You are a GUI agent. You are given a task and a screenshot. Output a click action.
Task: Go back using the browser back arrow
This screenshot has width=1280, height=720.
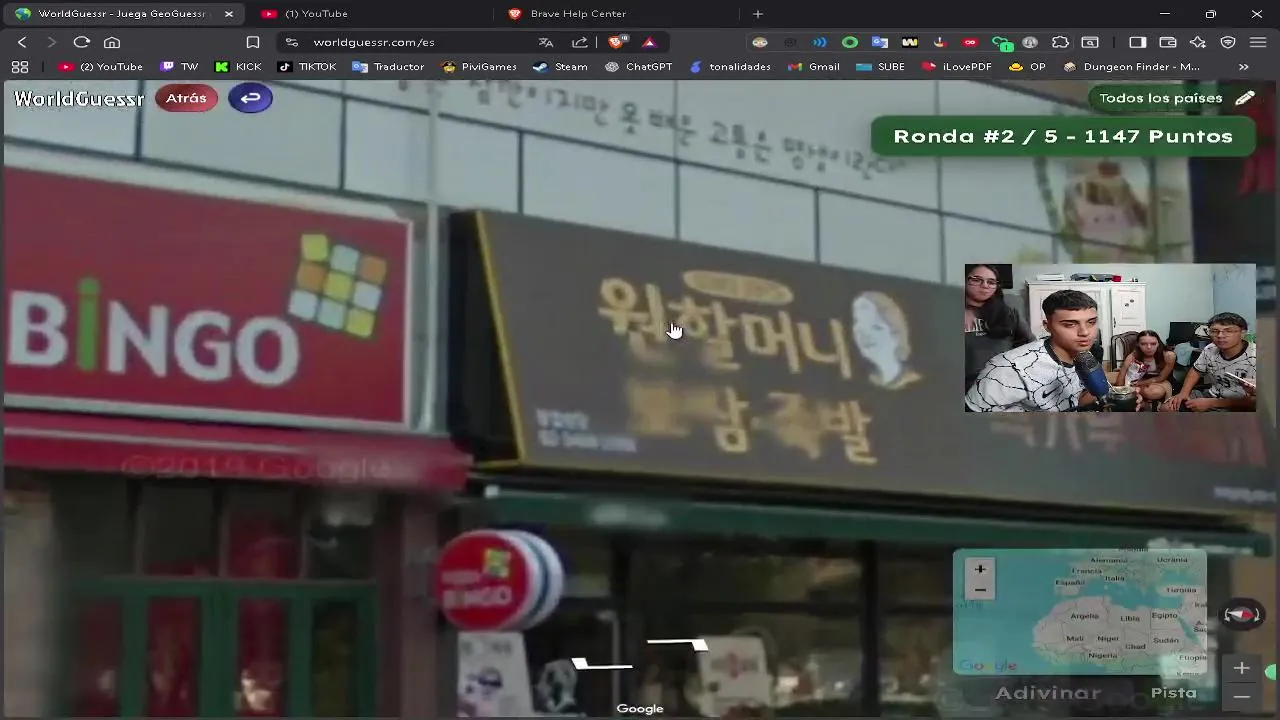pyautogui.click(x=22, y=42)
